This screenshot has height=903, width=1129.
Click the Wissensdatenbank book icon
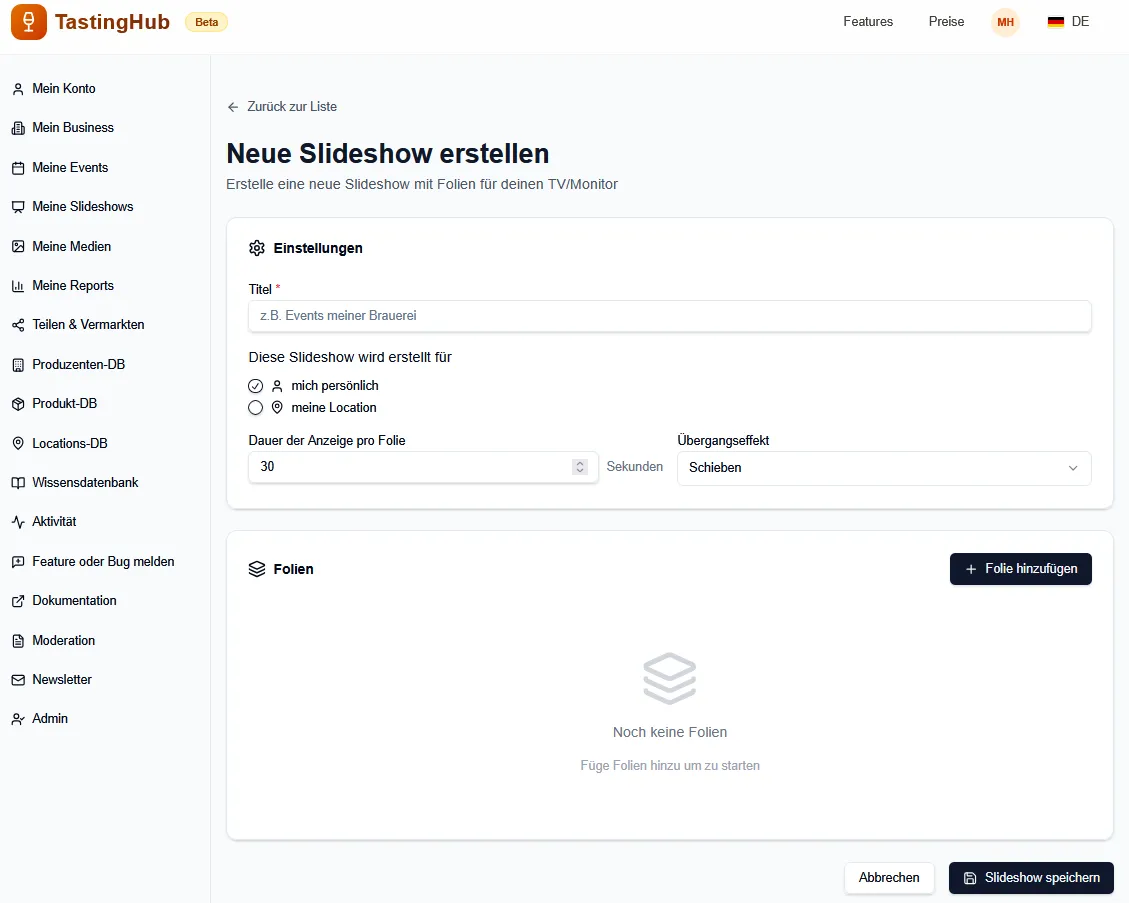(x=17, y=483)
